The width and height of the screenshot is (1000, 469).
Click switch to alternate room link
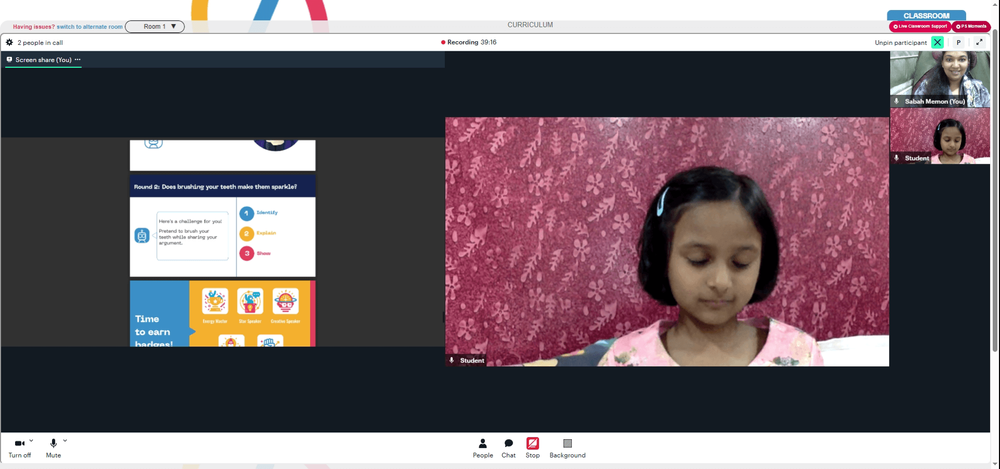pos(90,27)
